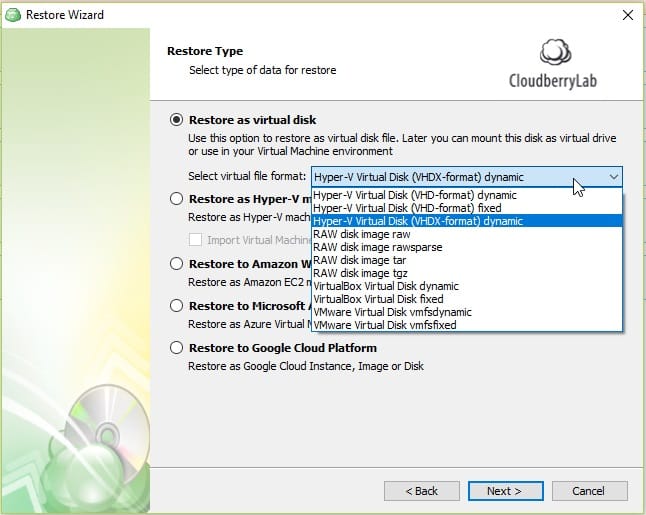The image size is (646, 515).
Task: Click the 'Select virtual file format:' label
Action: coord(247,176)
